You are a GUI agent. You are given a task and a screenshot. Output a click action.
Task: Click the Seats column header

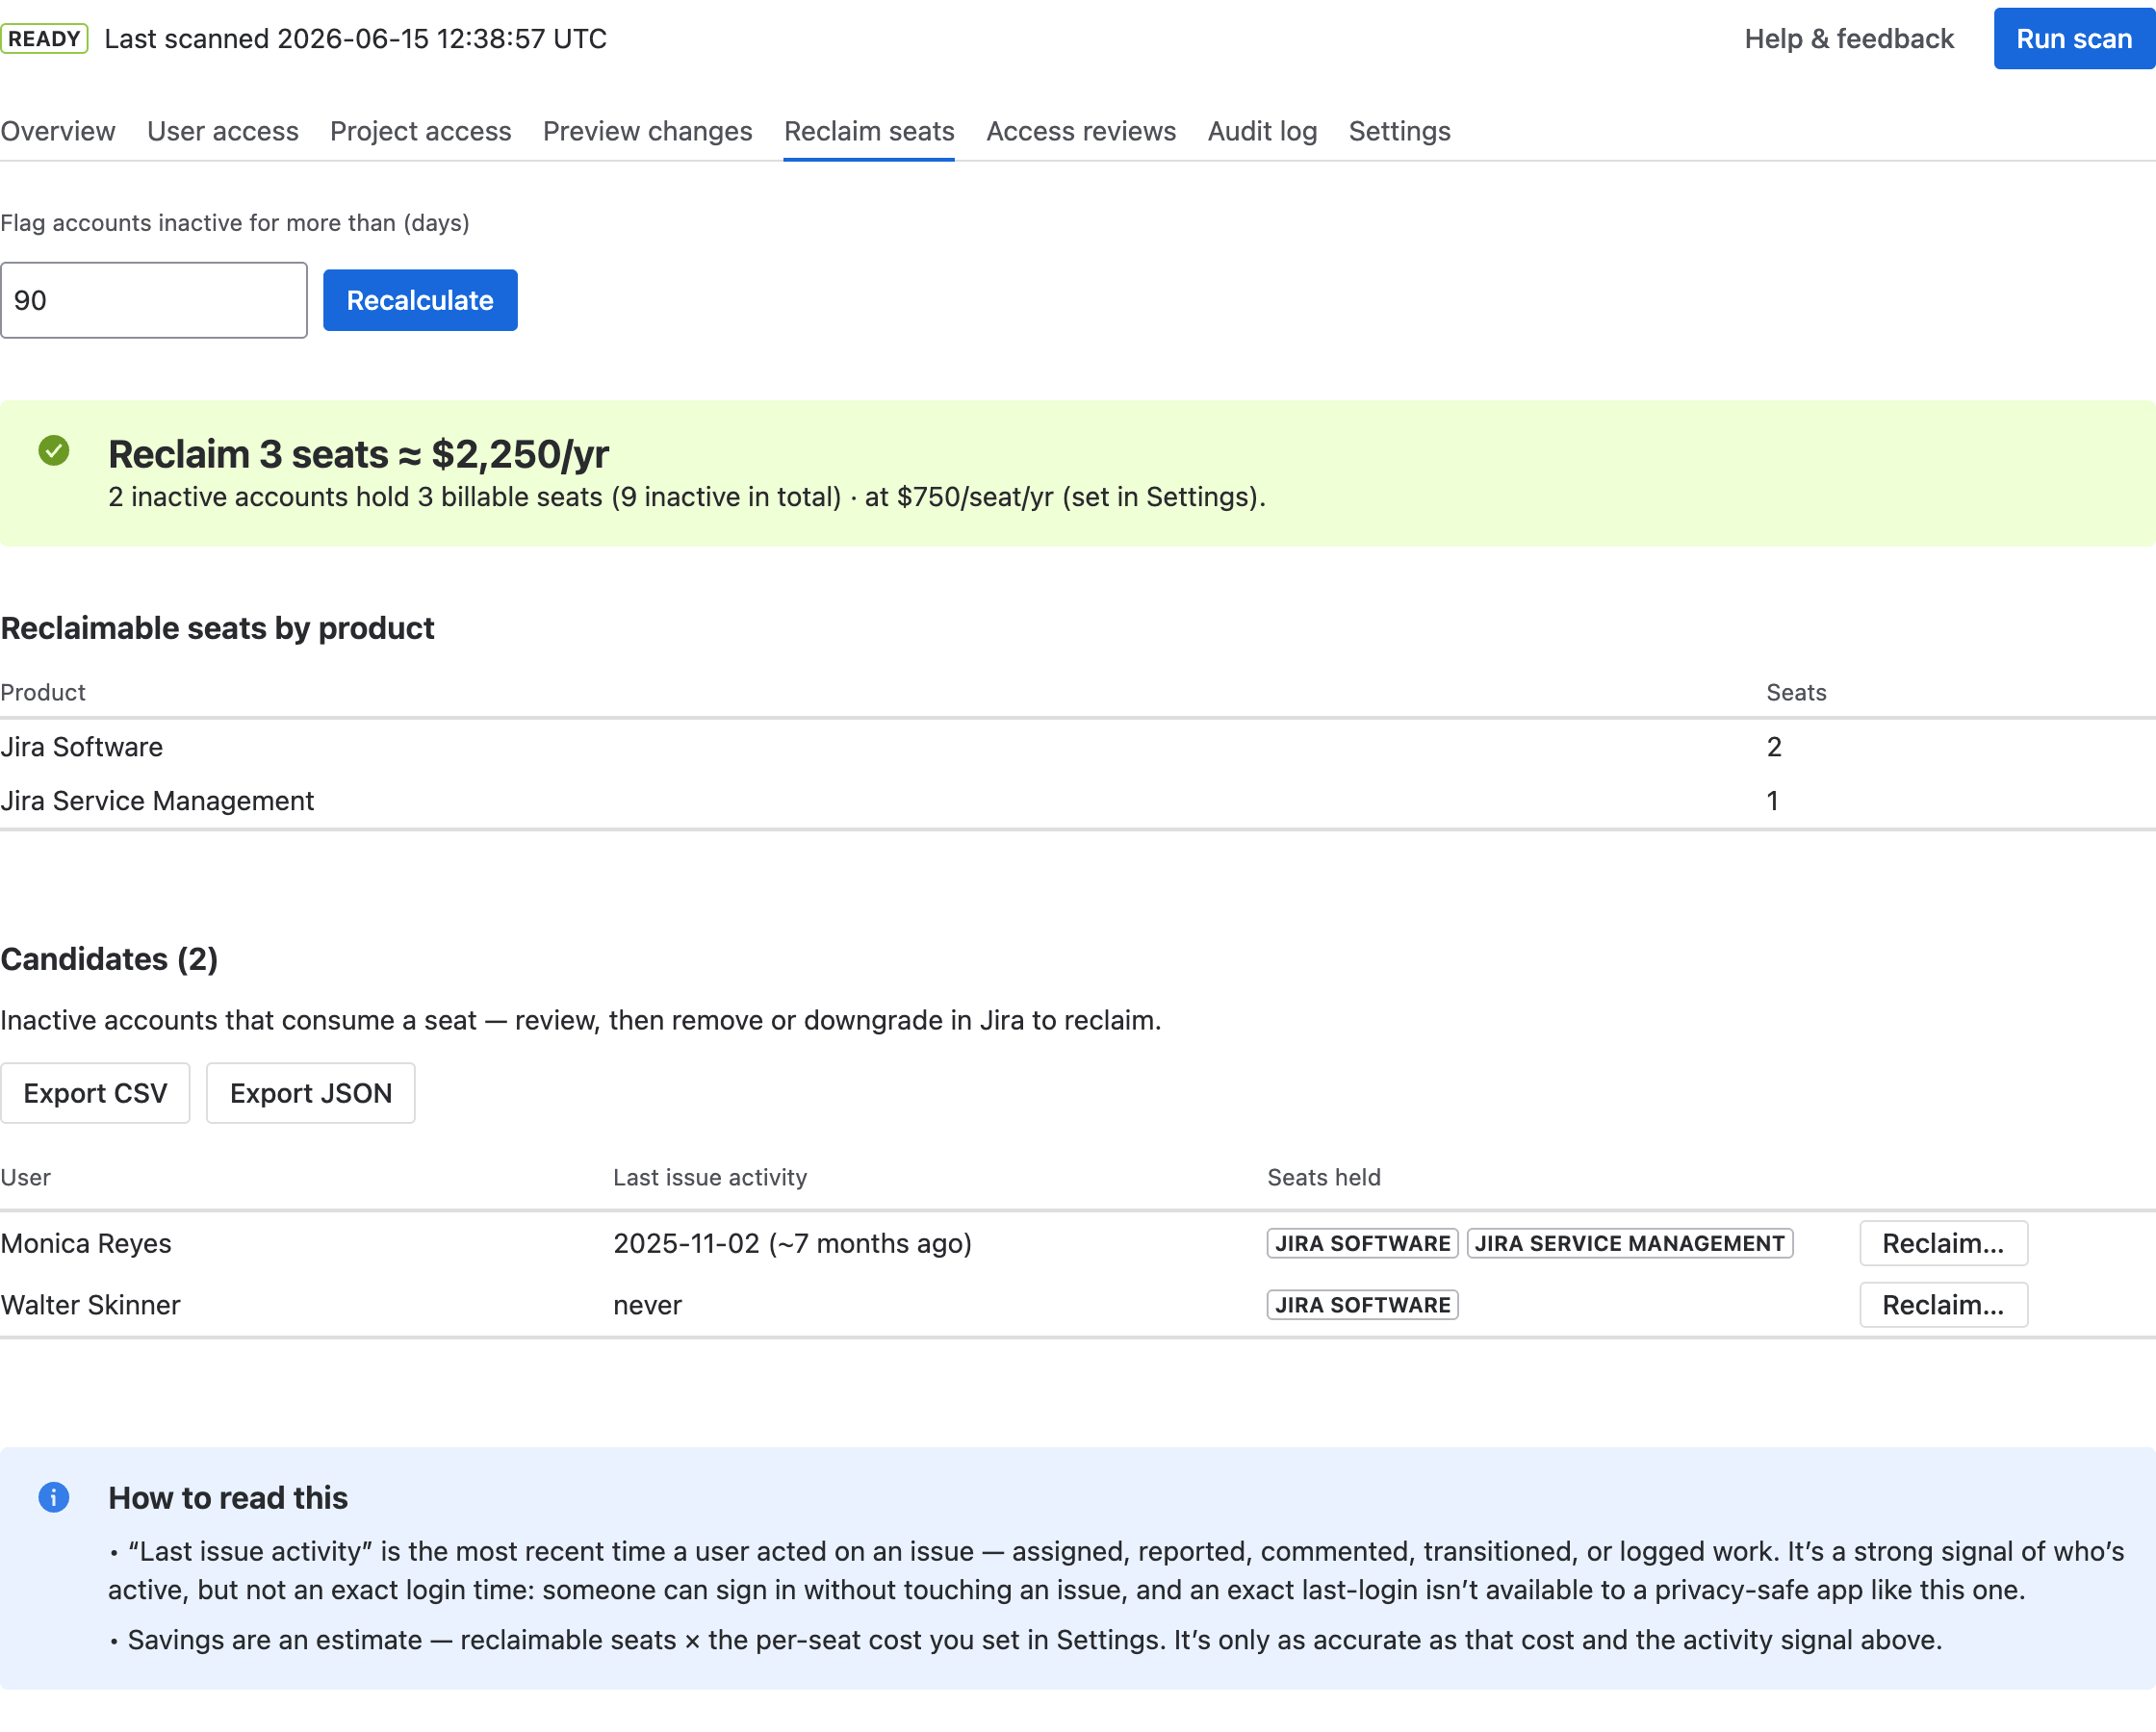coord(1796,692)
